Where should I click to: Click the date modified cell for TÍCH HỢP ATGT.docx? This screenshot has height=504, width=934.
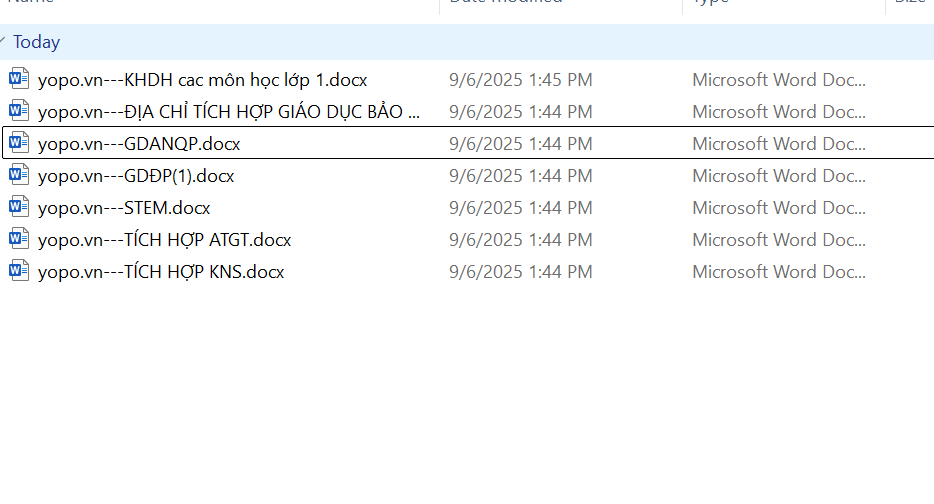(x=520, y=240)
